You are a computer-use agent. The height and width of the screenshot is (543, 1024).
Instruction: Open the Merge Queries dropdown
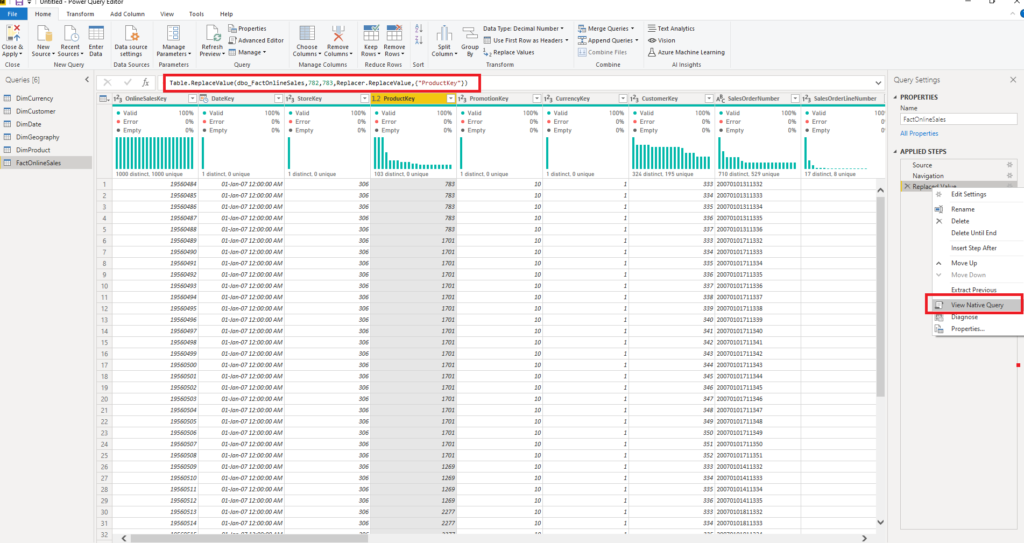(606, 29)
